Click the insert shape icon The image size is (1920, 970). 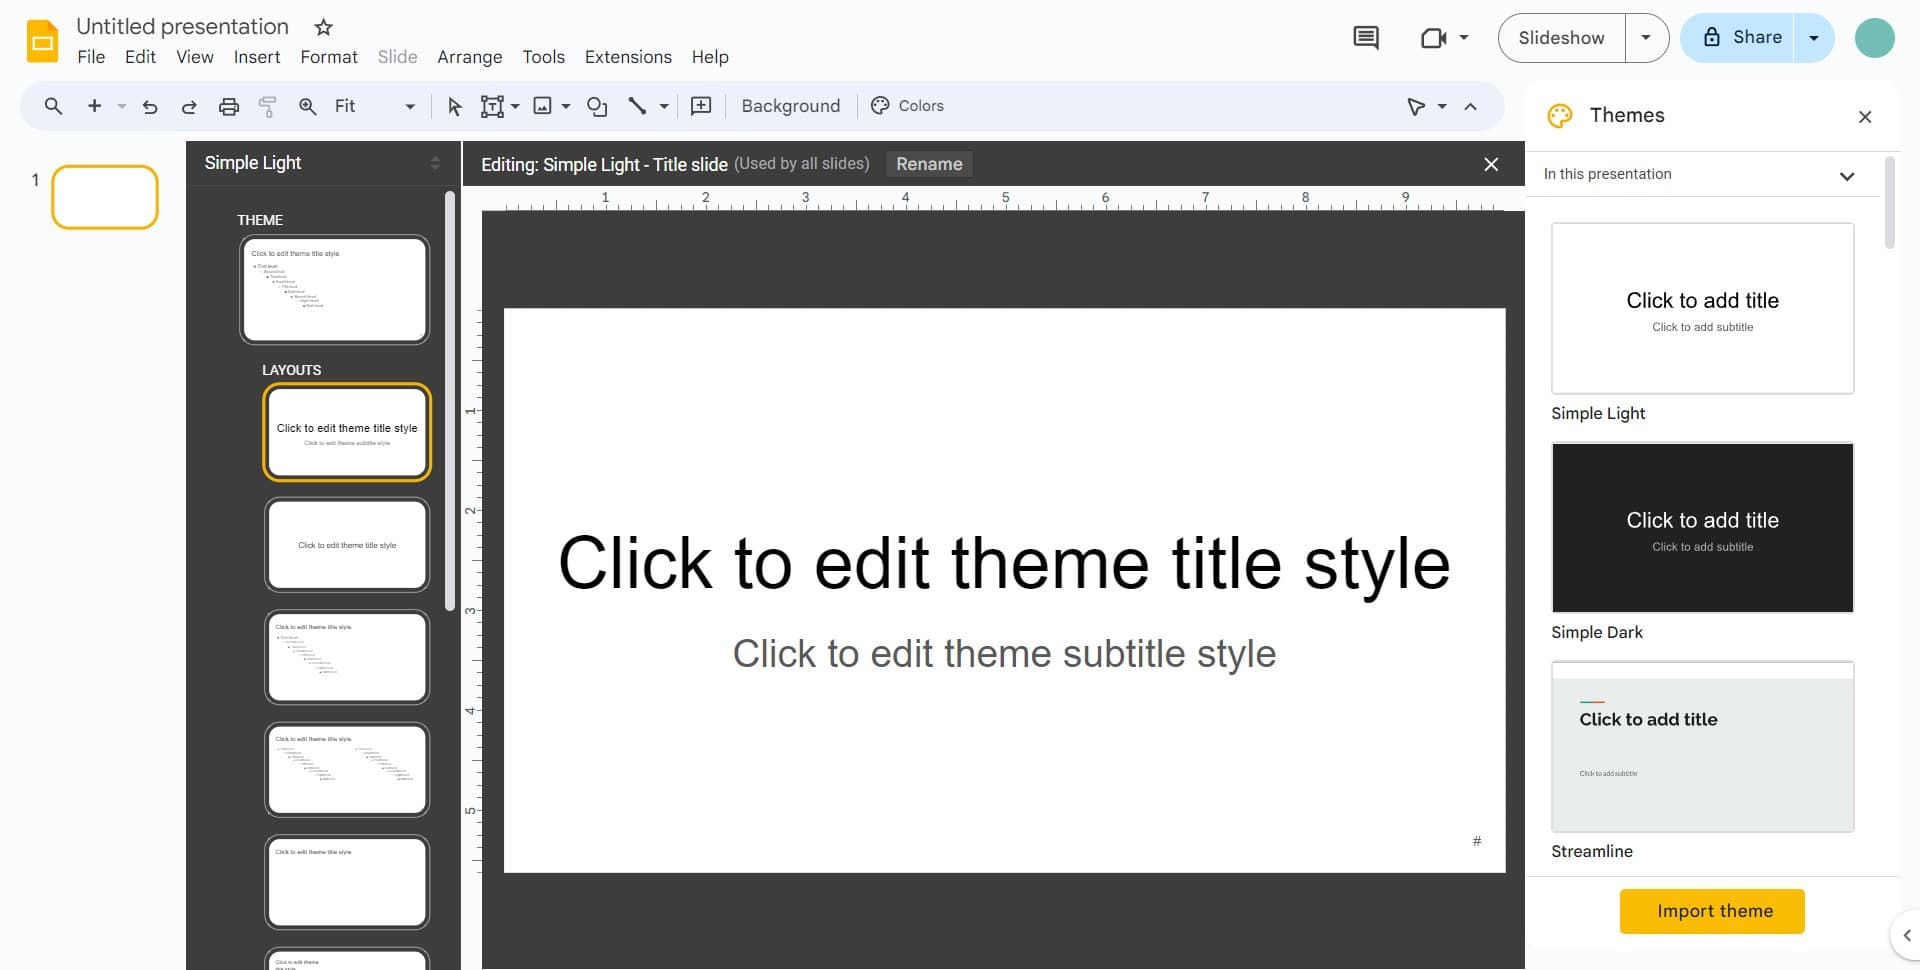click(597, 107)
